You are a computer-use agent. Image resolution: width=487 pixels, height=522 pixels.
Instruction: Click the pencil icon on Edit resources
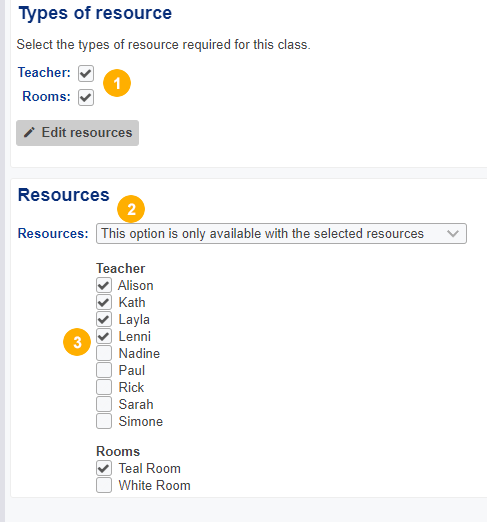pyautogui.click(x=29, y=133)
